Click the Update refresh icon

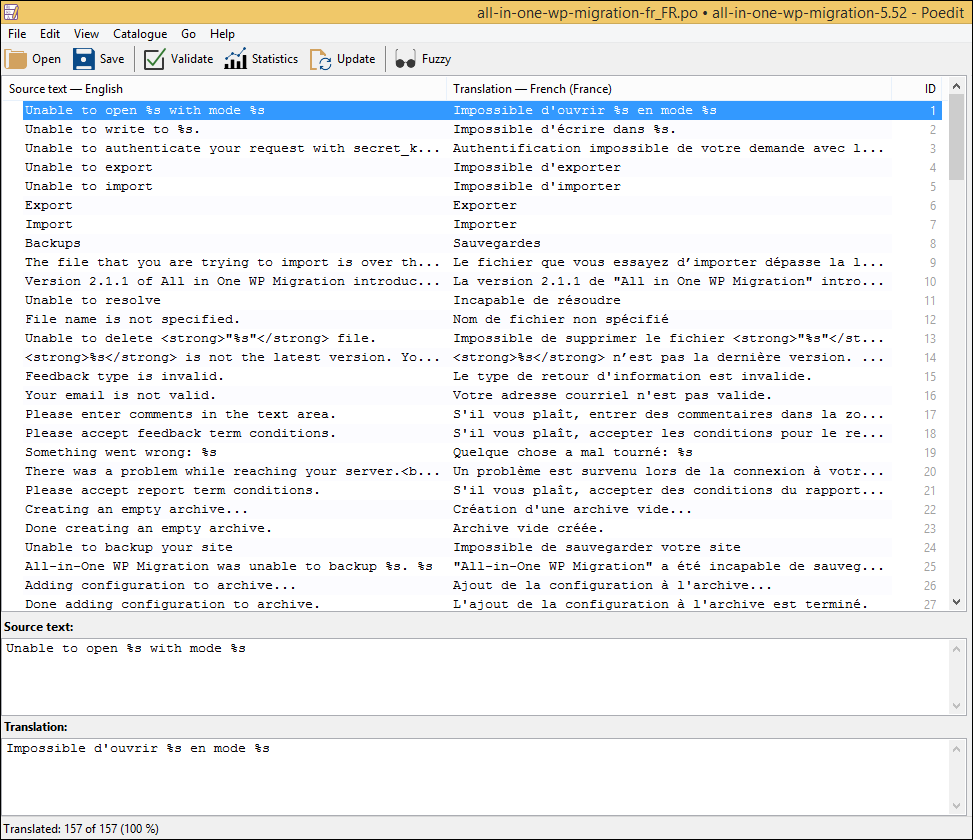point(320,60)
